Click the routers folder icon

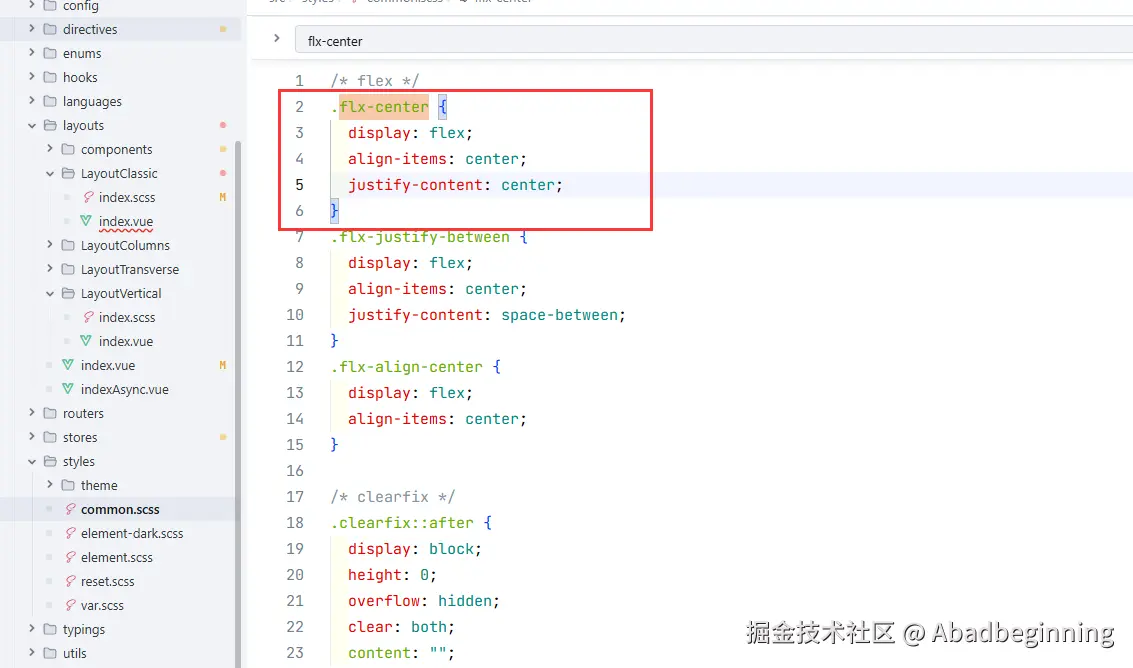coord(50,413)
